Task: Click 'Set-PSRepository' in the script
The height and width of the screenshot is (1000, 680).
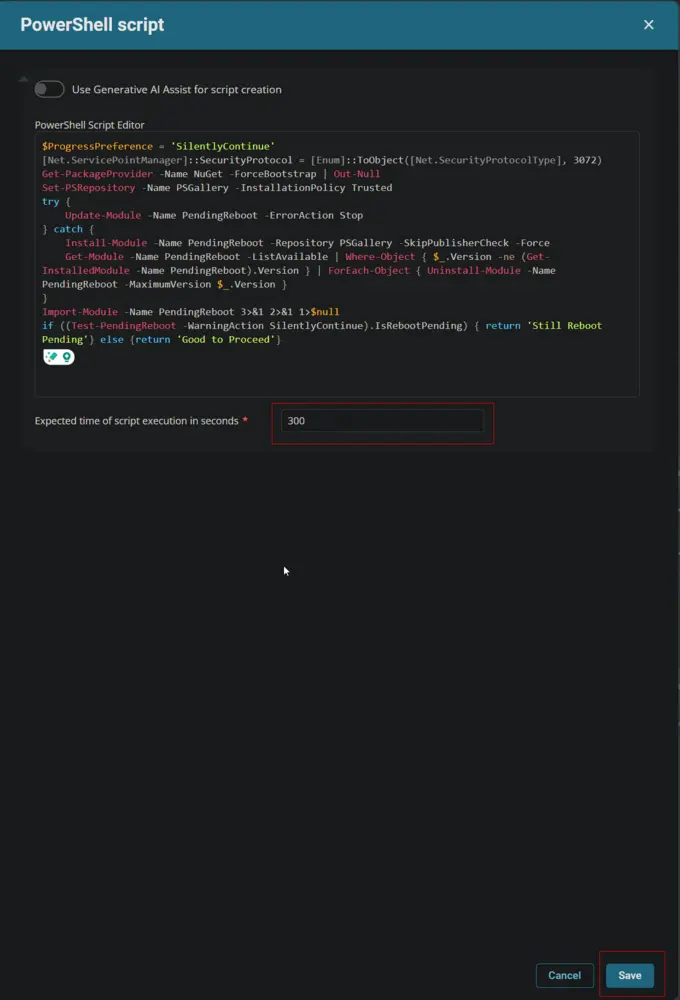Action: (89, 188)
